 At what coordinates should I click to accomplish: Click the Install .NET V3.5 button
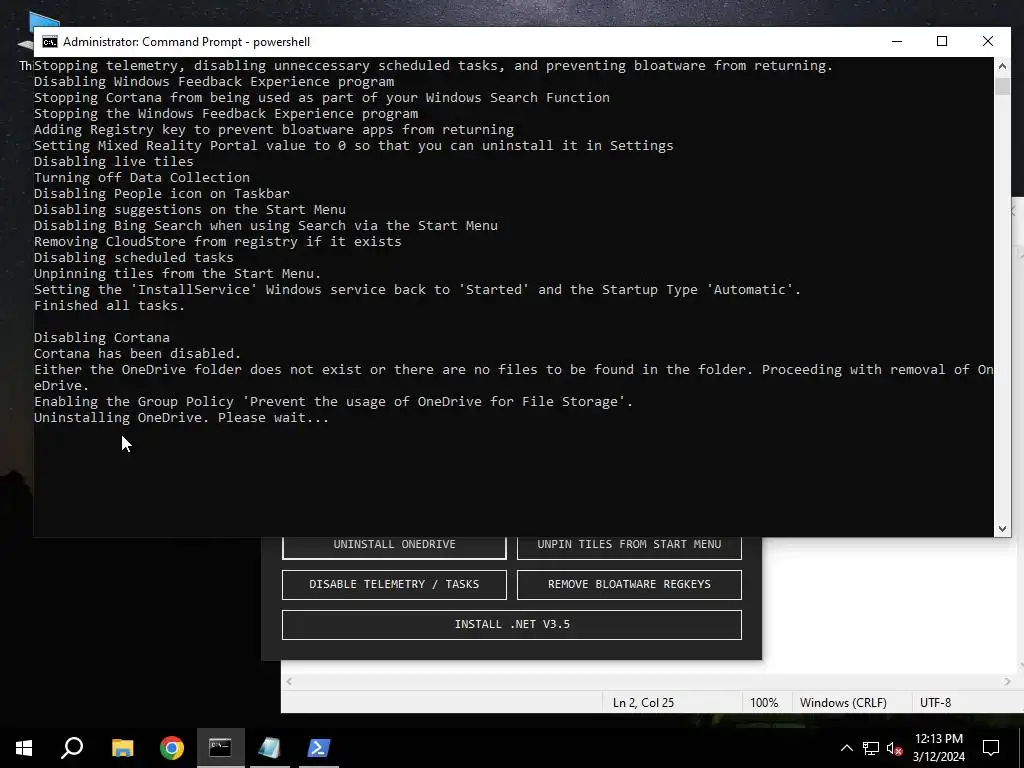point(512,624)
